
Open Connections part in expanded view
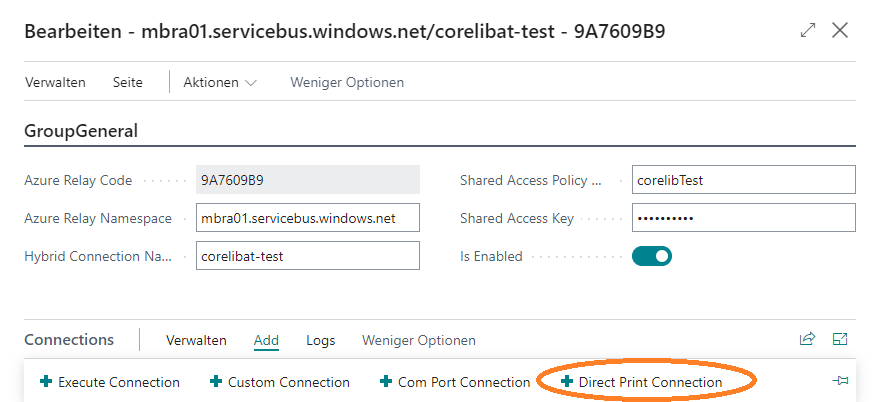coord(840,340)
